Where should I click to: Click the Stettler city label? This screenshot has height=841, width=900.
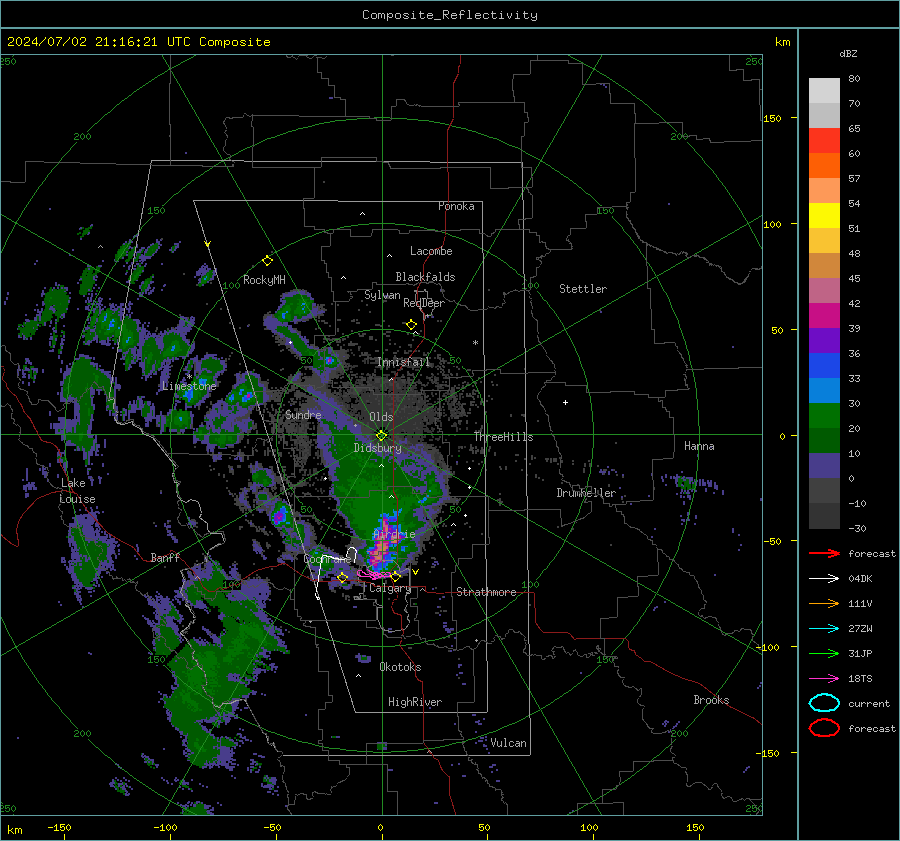click(x=583, y=289)
